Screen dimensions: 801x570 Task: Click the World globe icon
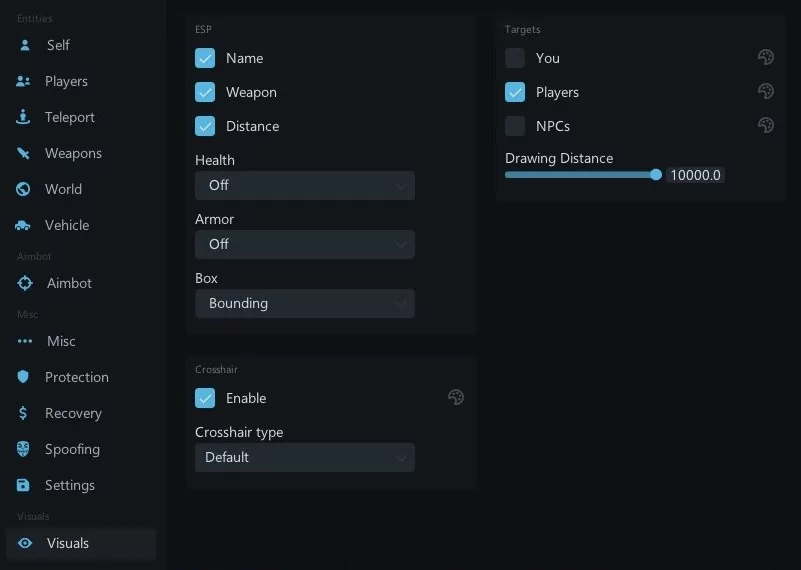pyautogui.click(x=23, y=189)
